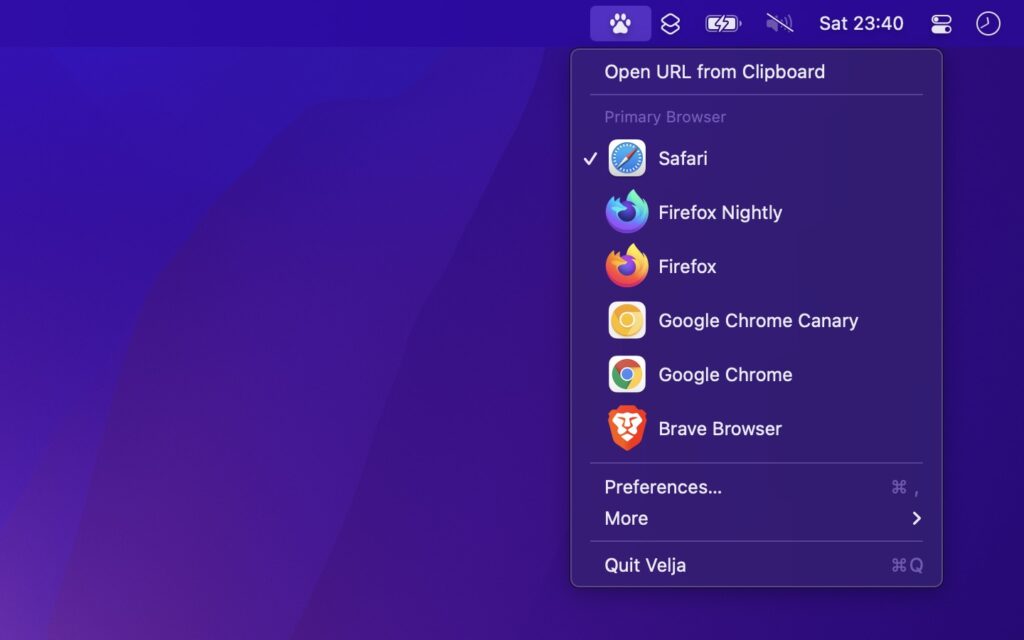
Task: Make Brave Browser the primary browser
Action: [756, 429]
